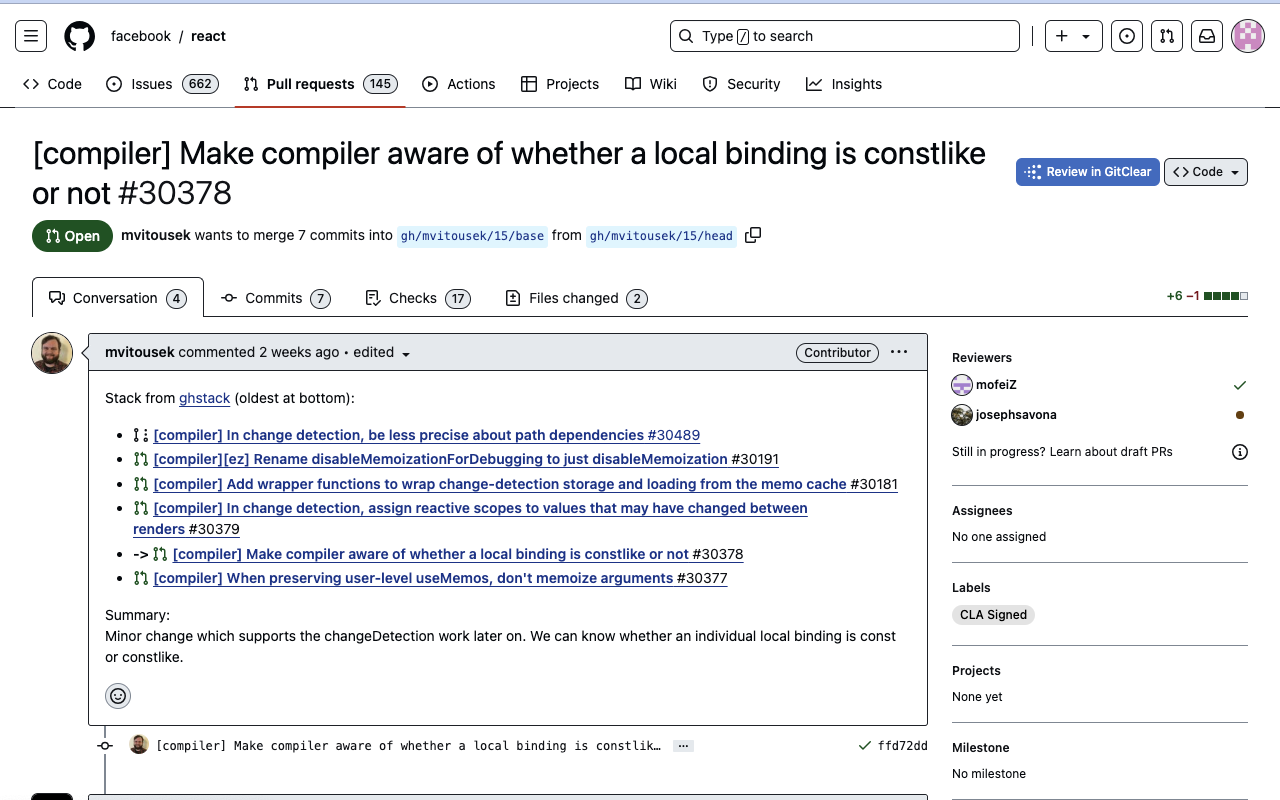This screenshot has height=800, width=1280.
Task: Click the draft PR info icon
Action: [x=1240, y=452]
